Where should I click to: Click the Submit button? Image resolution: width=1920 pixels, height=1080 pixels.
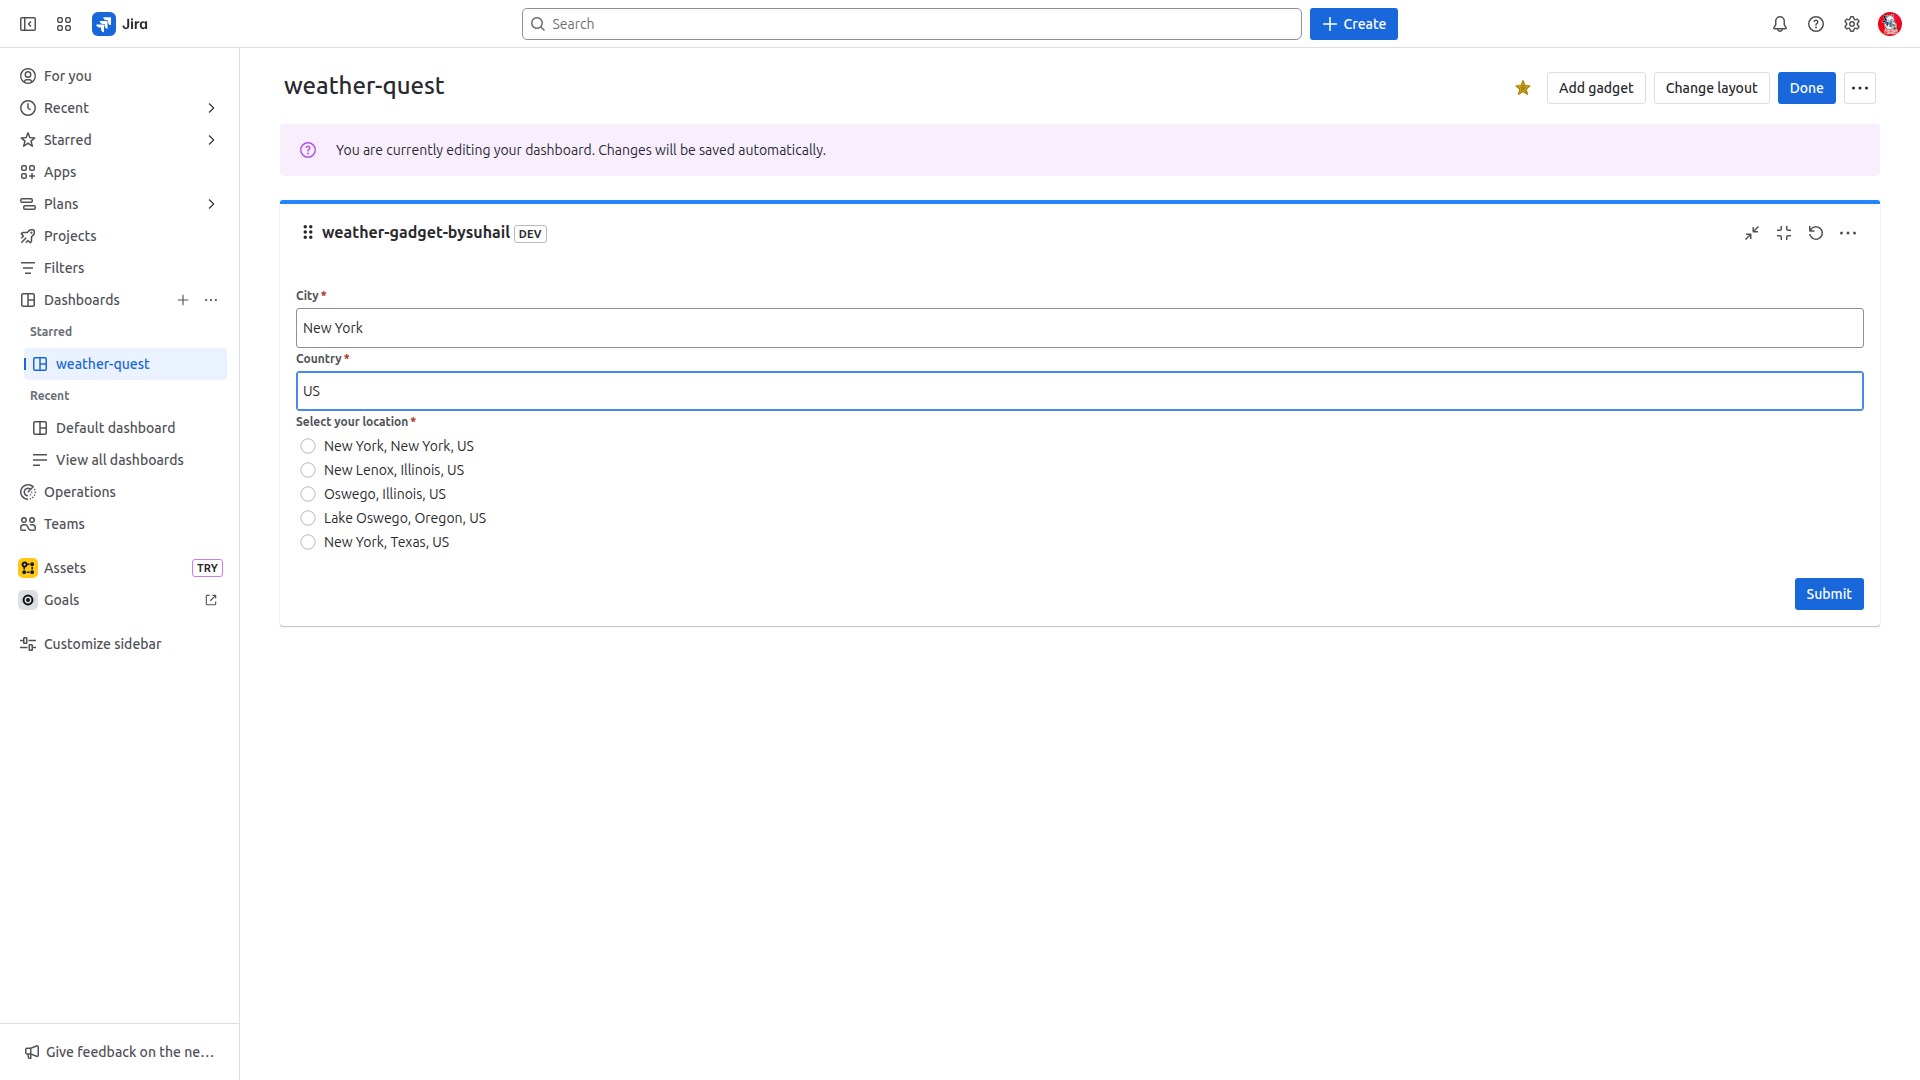tap(1828, 594)
